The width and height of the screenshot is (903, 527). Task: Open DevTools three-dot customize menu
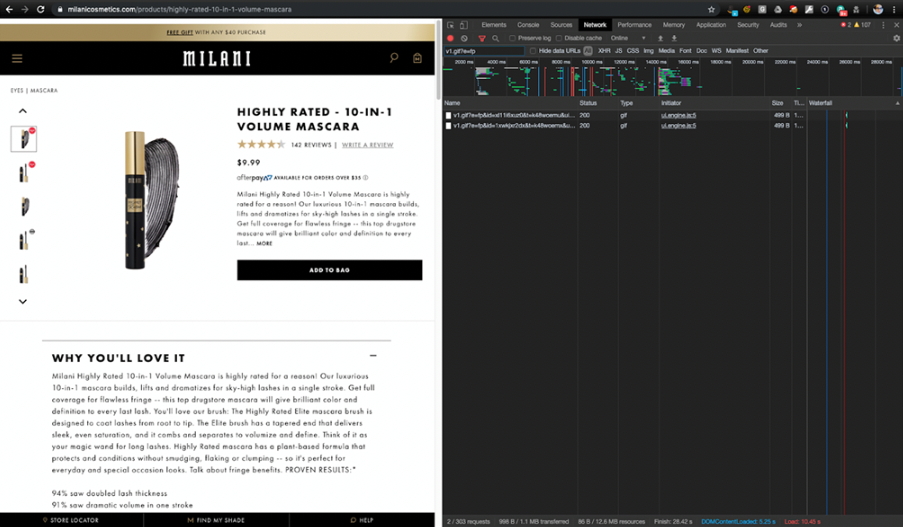(883, 25)
